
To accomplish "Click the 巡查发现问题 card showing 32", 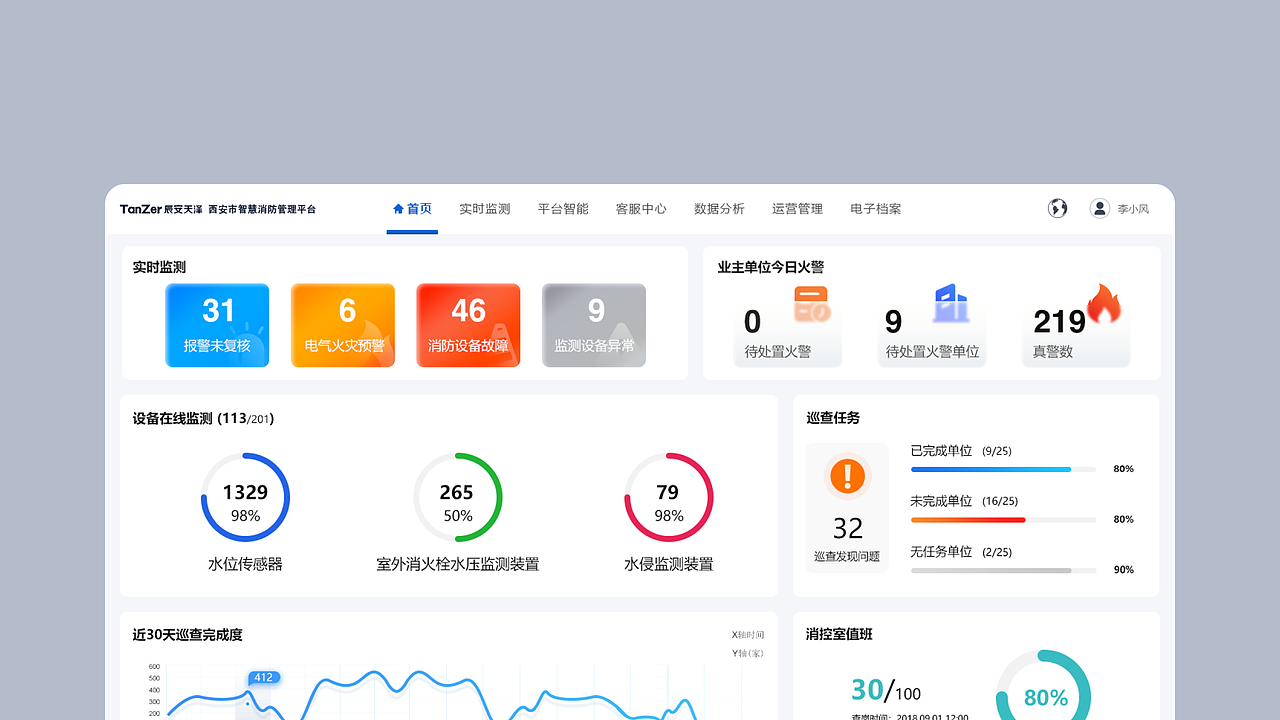I will coord(847,507).
